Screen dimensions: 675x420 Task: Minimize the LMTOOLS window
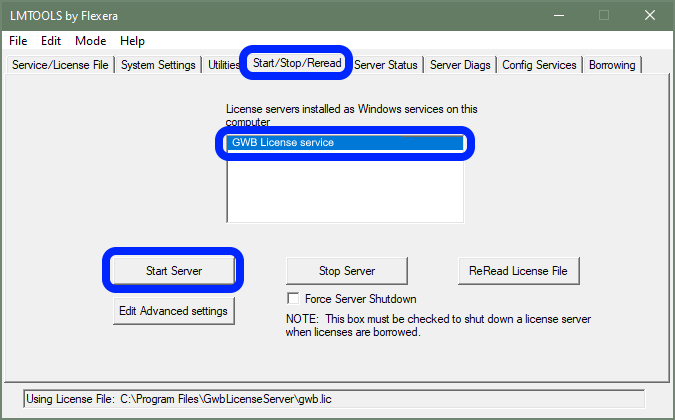559,15
